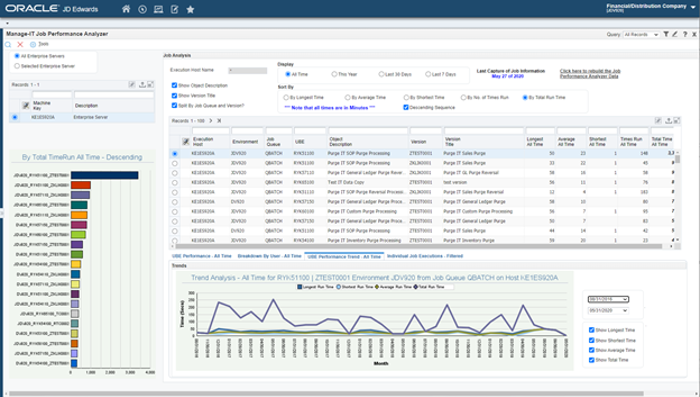This screenshot has width=700, height=397.
Task: Sort By Shortest Time
Action: point(406,97)
